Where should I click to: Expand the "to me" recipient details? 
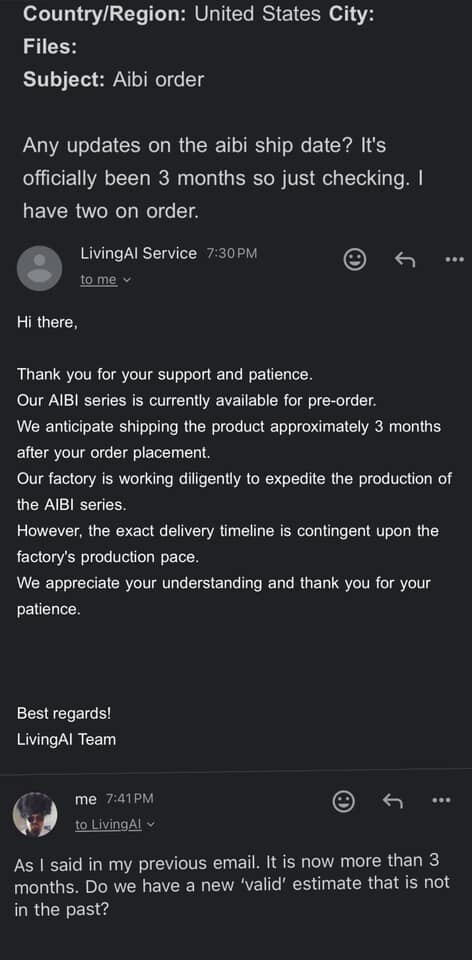(105, 279)
